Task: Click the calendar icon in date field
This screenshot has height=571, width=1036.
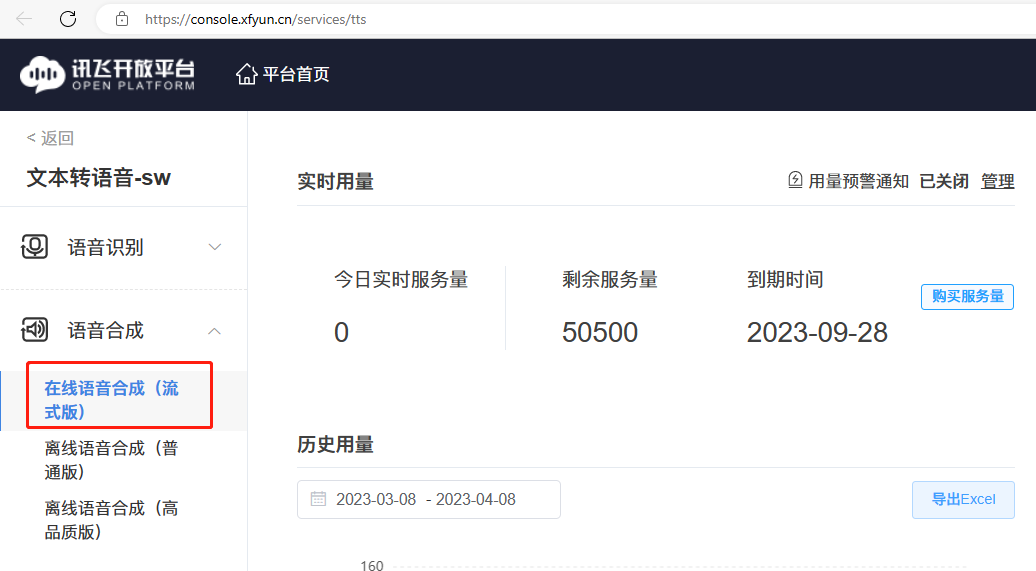Action: pyautogui.click(x=318, y=499)
